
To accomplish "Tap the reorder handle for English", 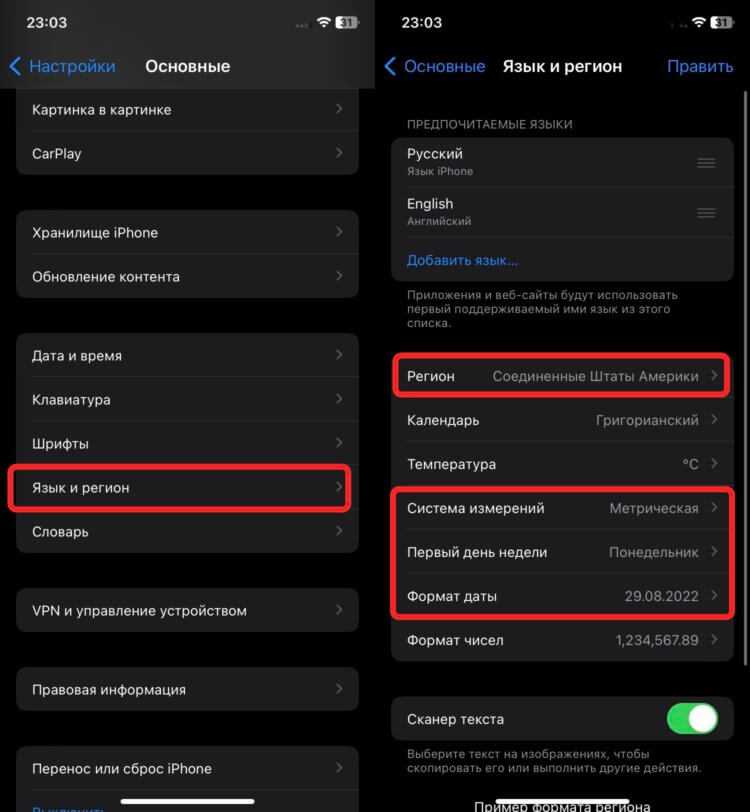I will tap(706, 213).
